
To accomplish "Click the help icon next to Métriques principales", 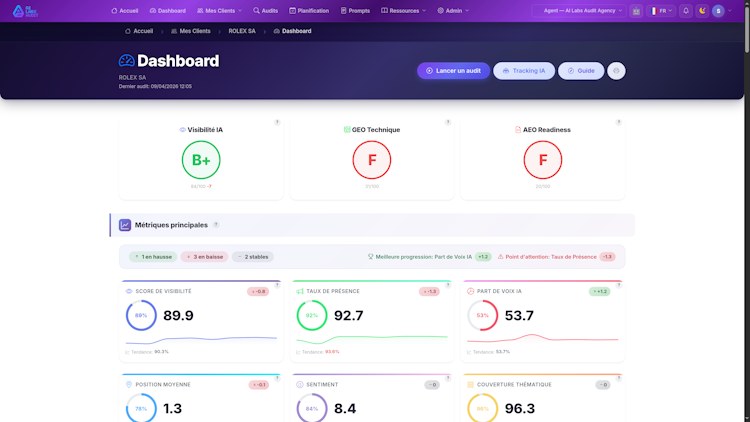I will point(216,225).
